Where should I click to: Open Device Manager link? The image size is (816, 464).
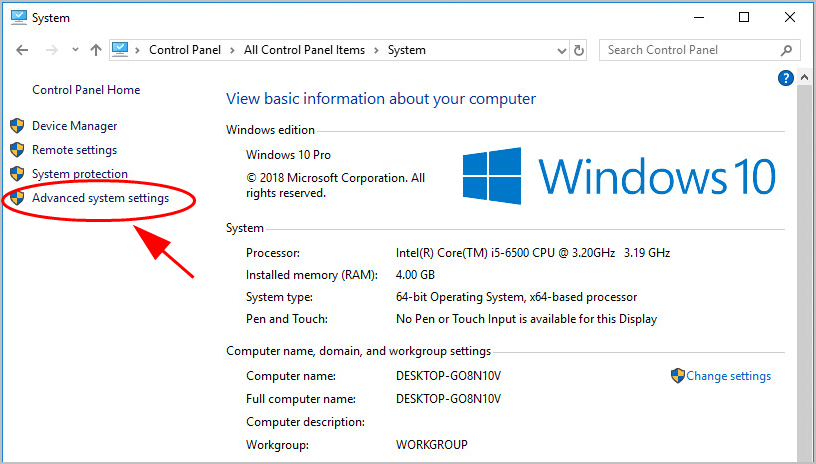click(x=74, y=126)
